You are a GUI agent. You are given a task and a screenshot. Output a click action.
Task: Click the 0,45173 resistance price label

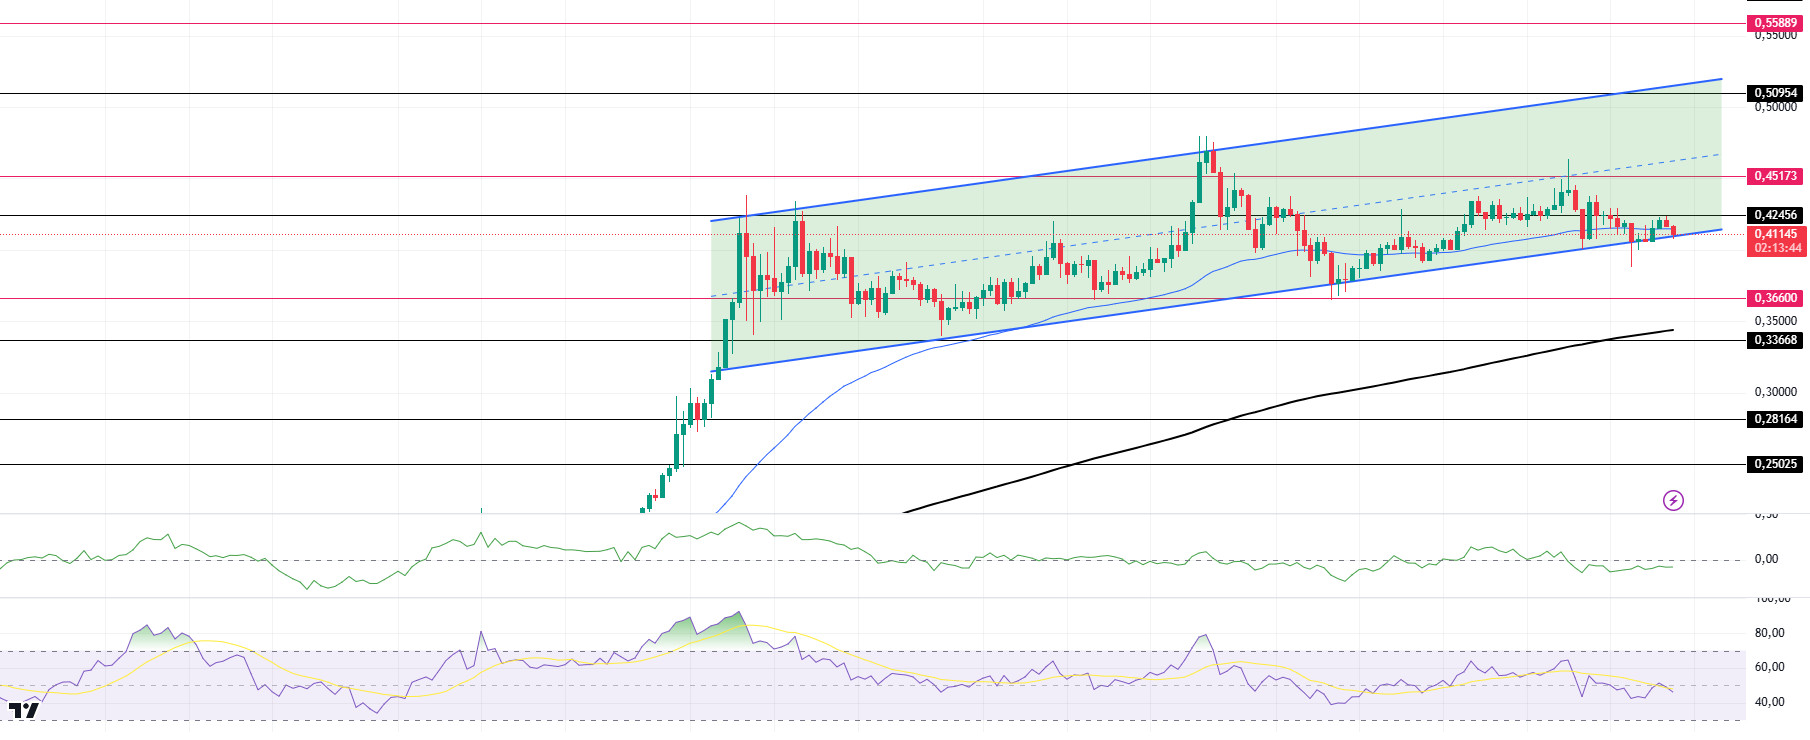point(1776,176)
